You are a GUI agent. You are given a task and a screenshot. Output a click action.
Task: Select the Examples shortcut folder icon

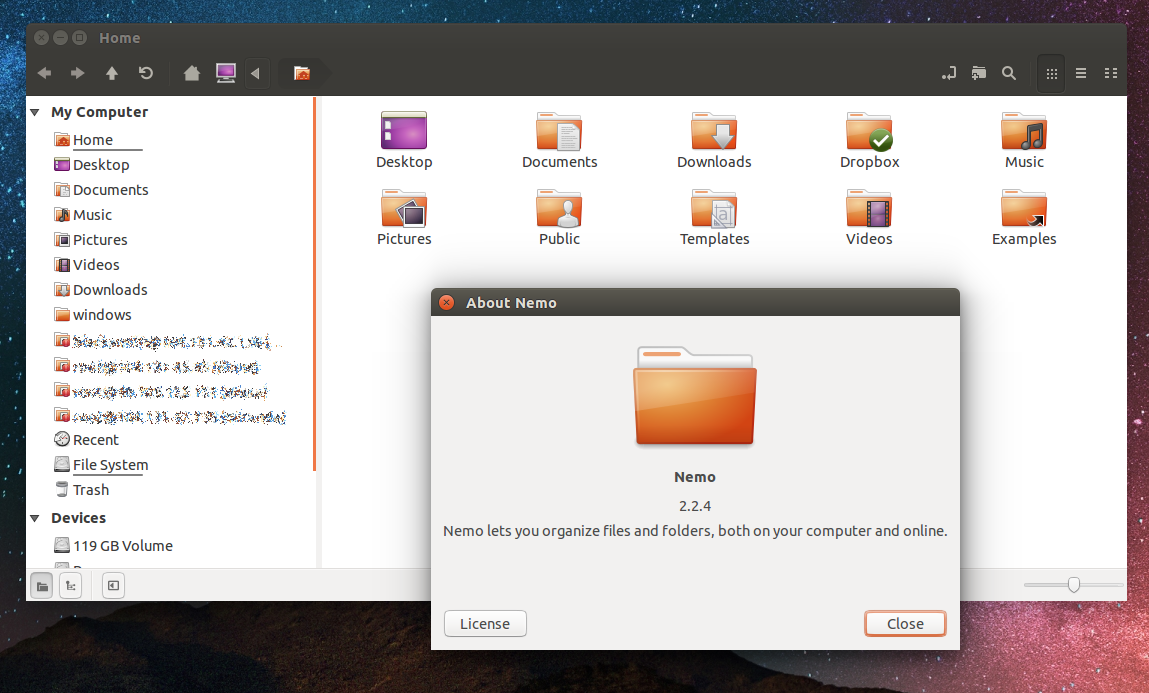pyautogui.click(x=1024, y=218)
